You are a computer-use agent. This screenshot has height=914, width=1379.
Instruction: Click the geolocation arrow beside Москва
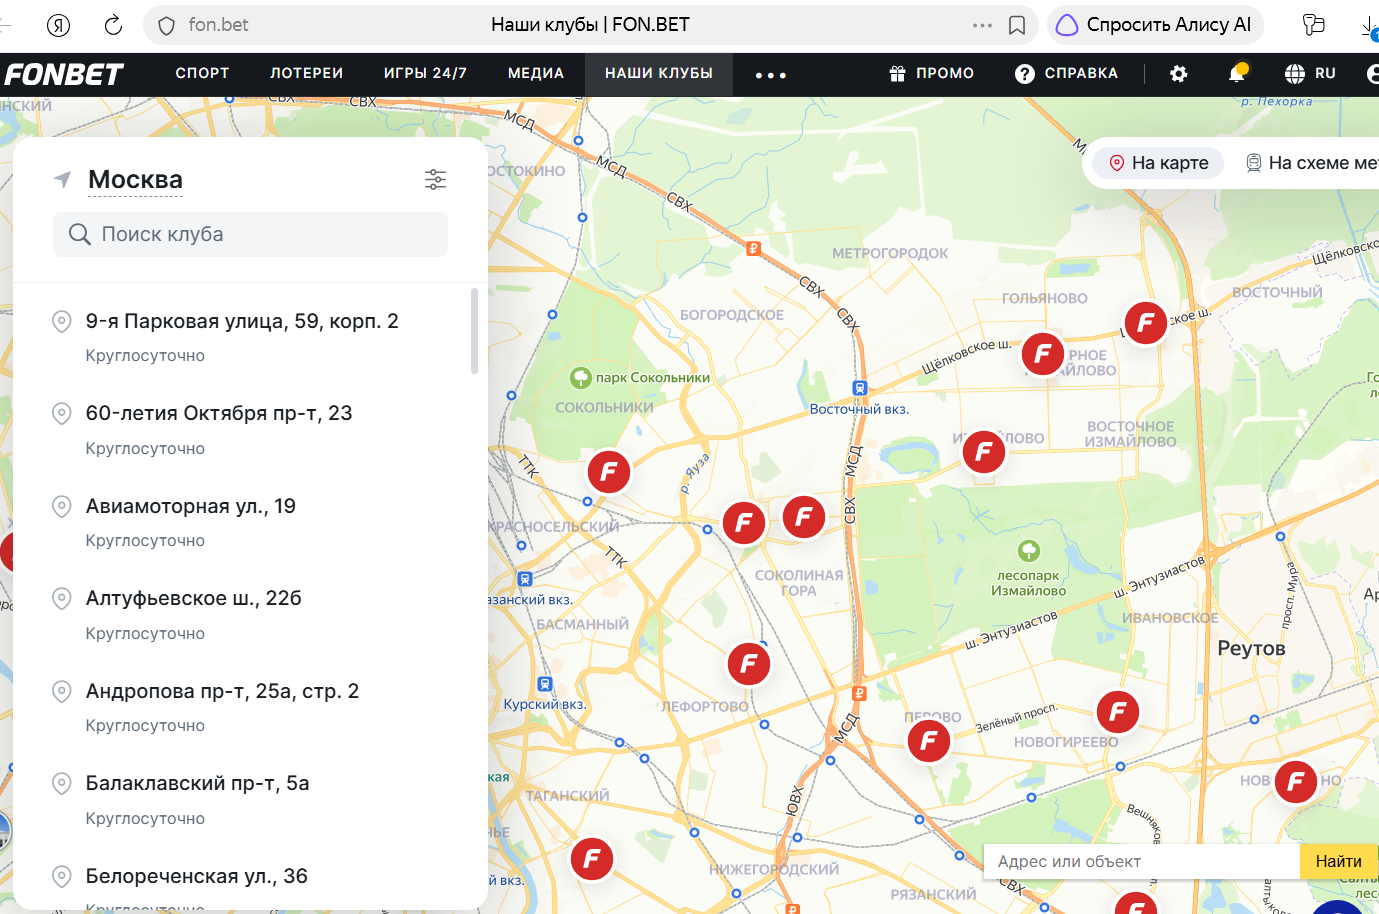click(62, 179)
